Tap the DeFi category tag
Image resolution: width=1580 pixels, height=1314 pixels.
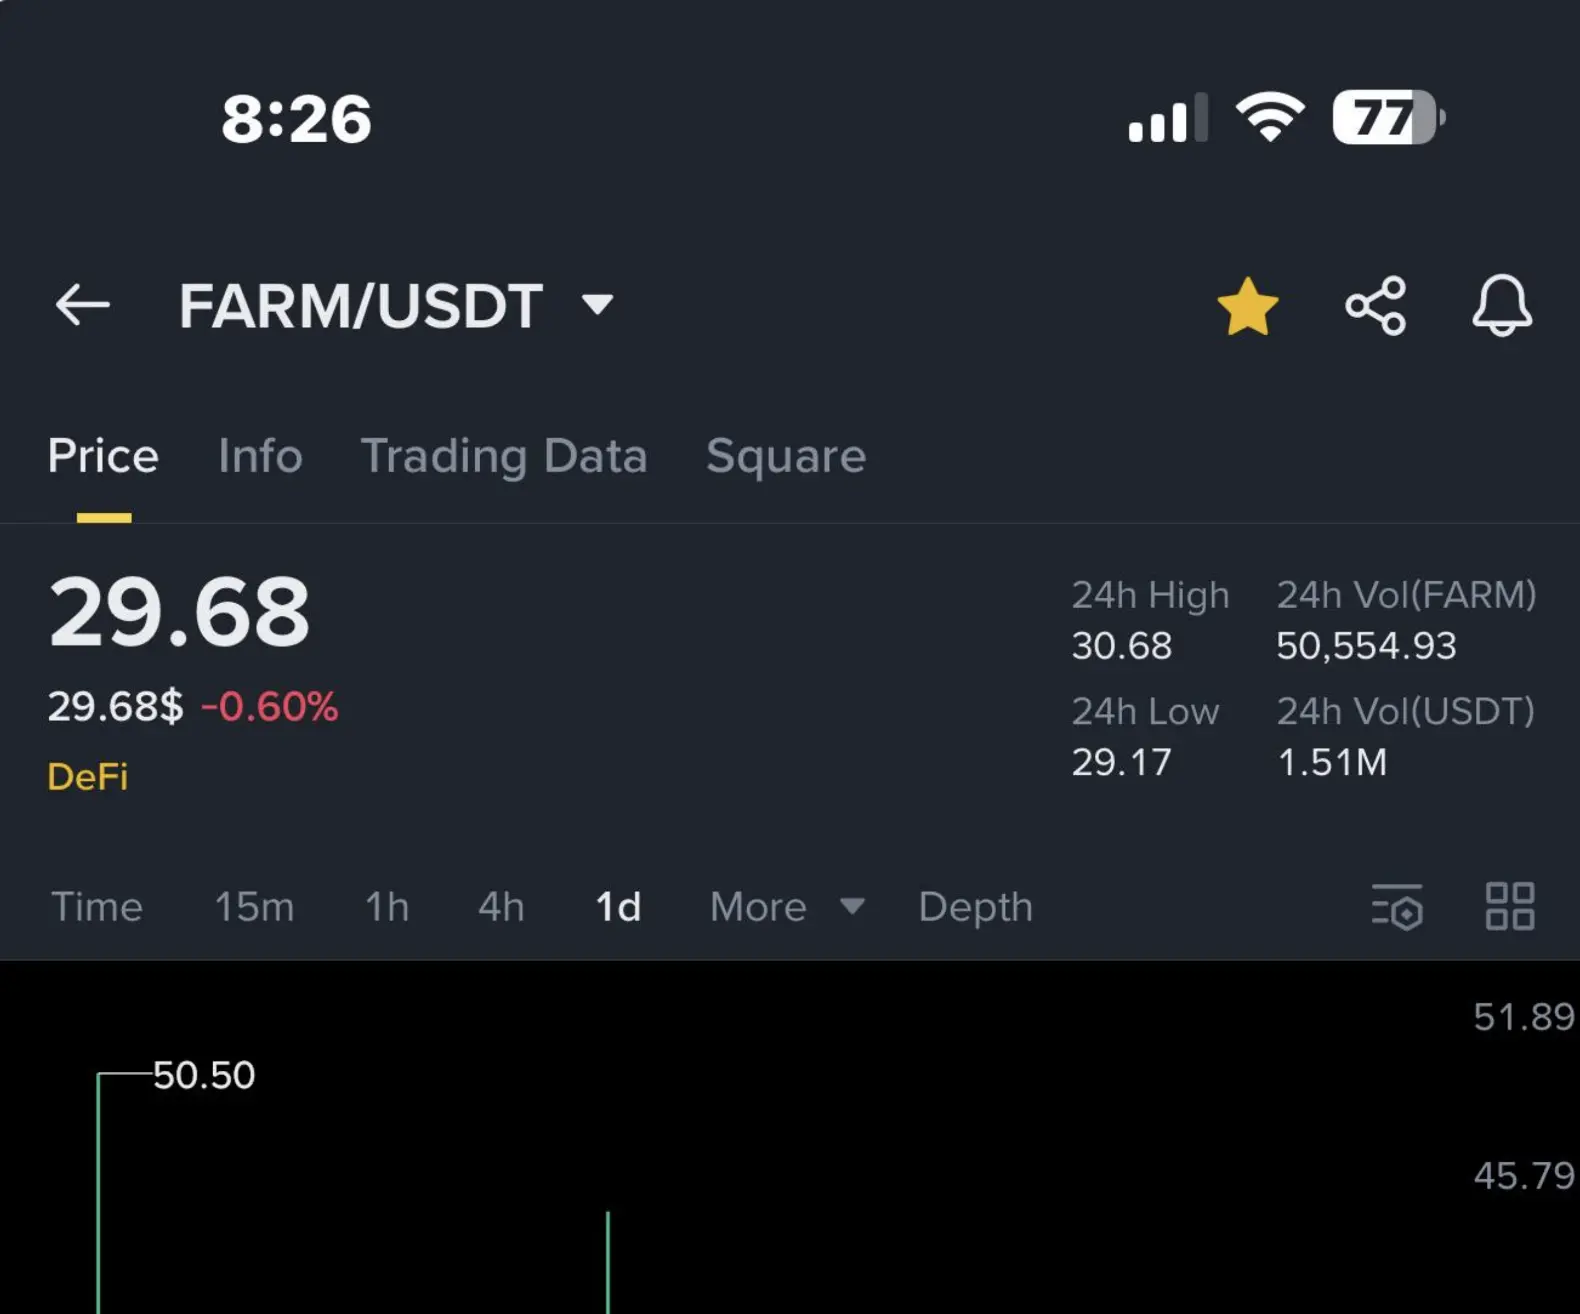(x=88, y=777)
